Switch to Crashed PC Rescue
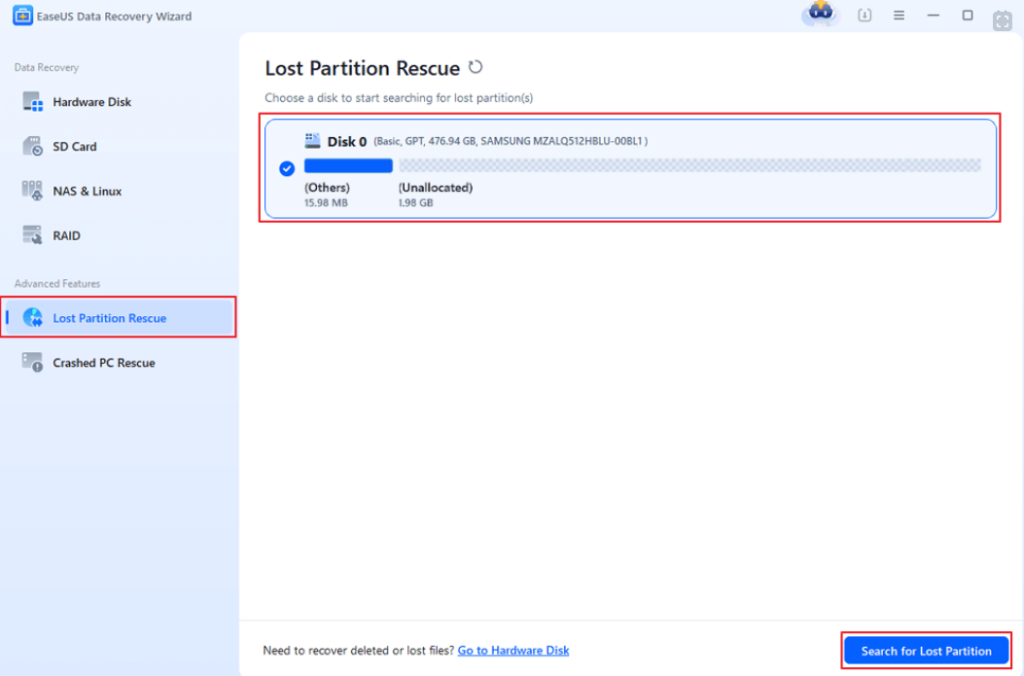Screen dimensions: 1024x676 [103, 363]
